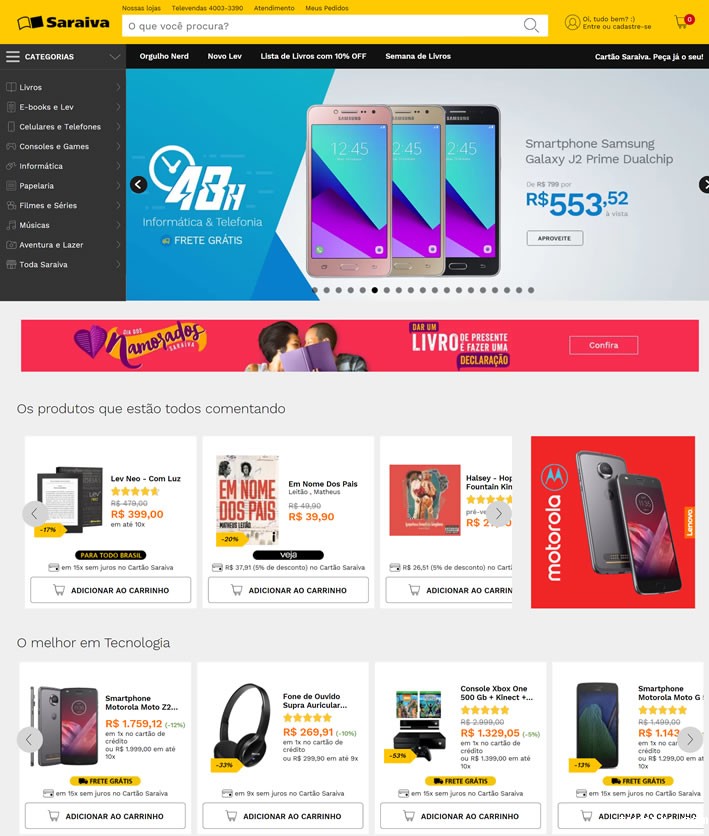Open Semana de Livros menu item
Image resolution: width=709 pixels, height=836 pixels.
click(418, 56)
